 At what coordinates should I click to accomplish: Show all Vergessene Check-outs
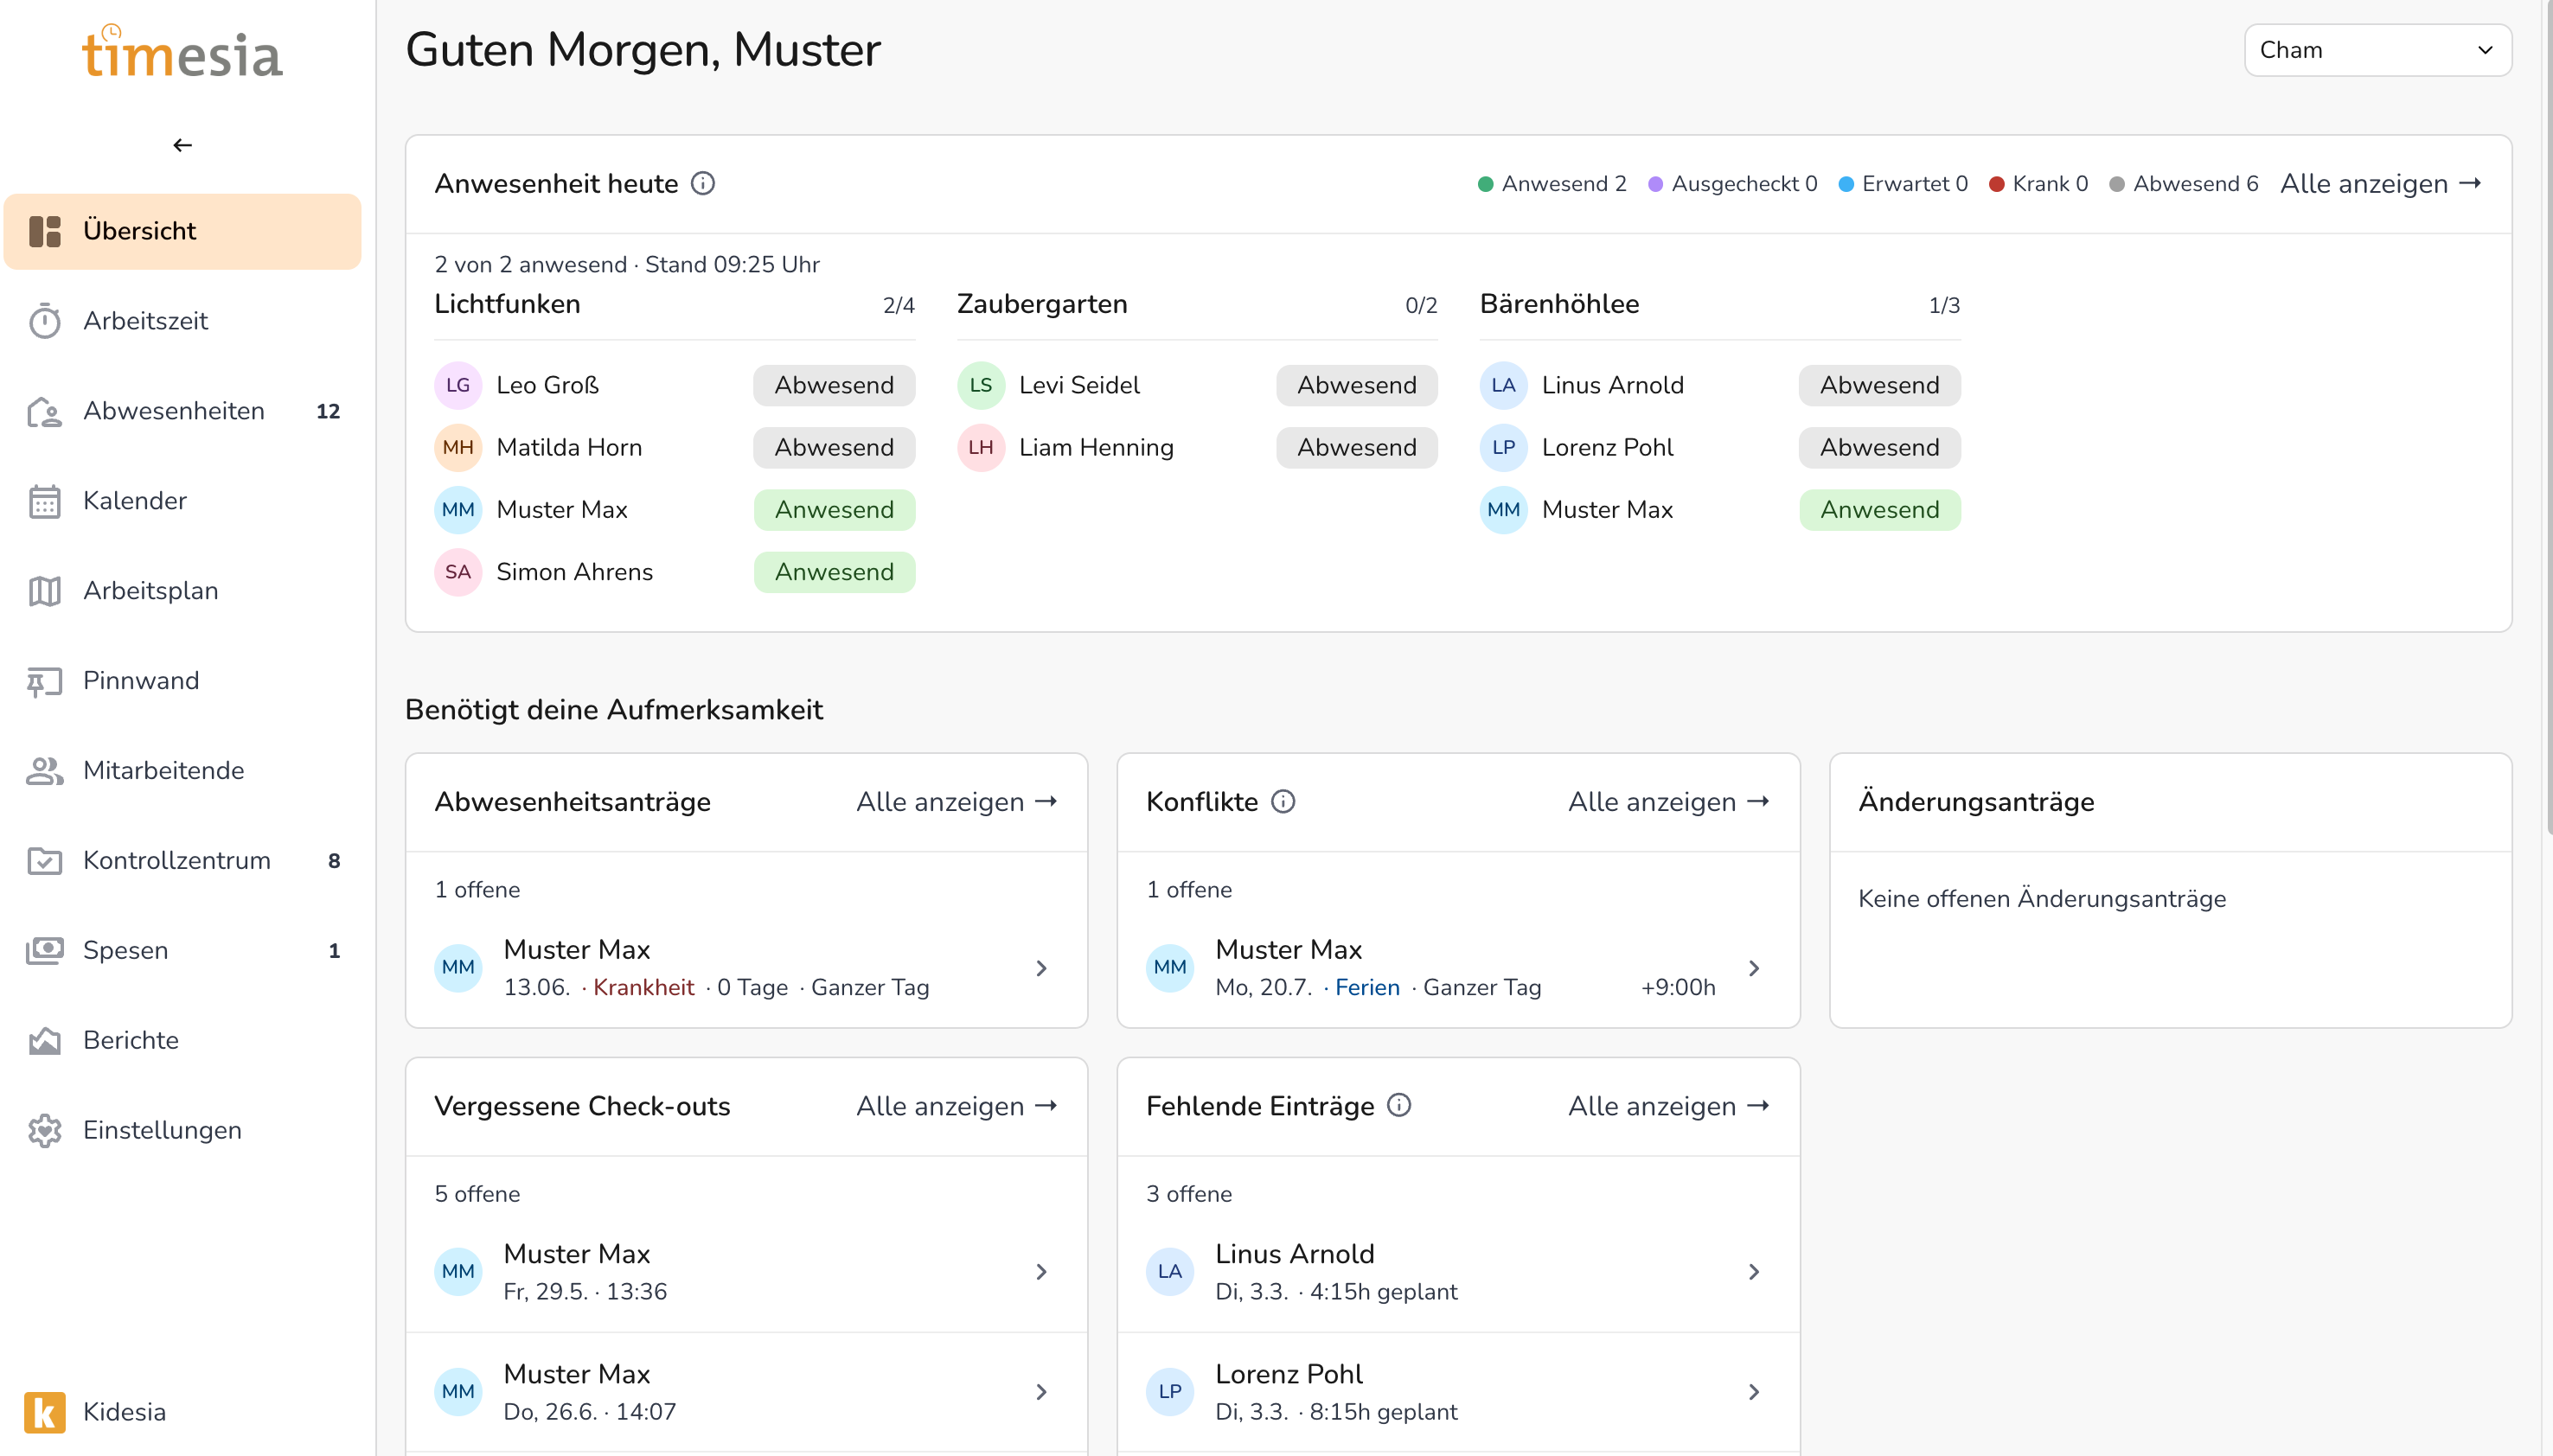pyautogui.click(x=957, y=1105)
